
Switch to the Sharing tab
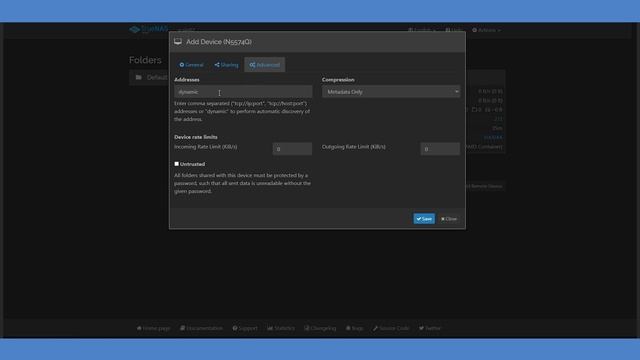226,65
